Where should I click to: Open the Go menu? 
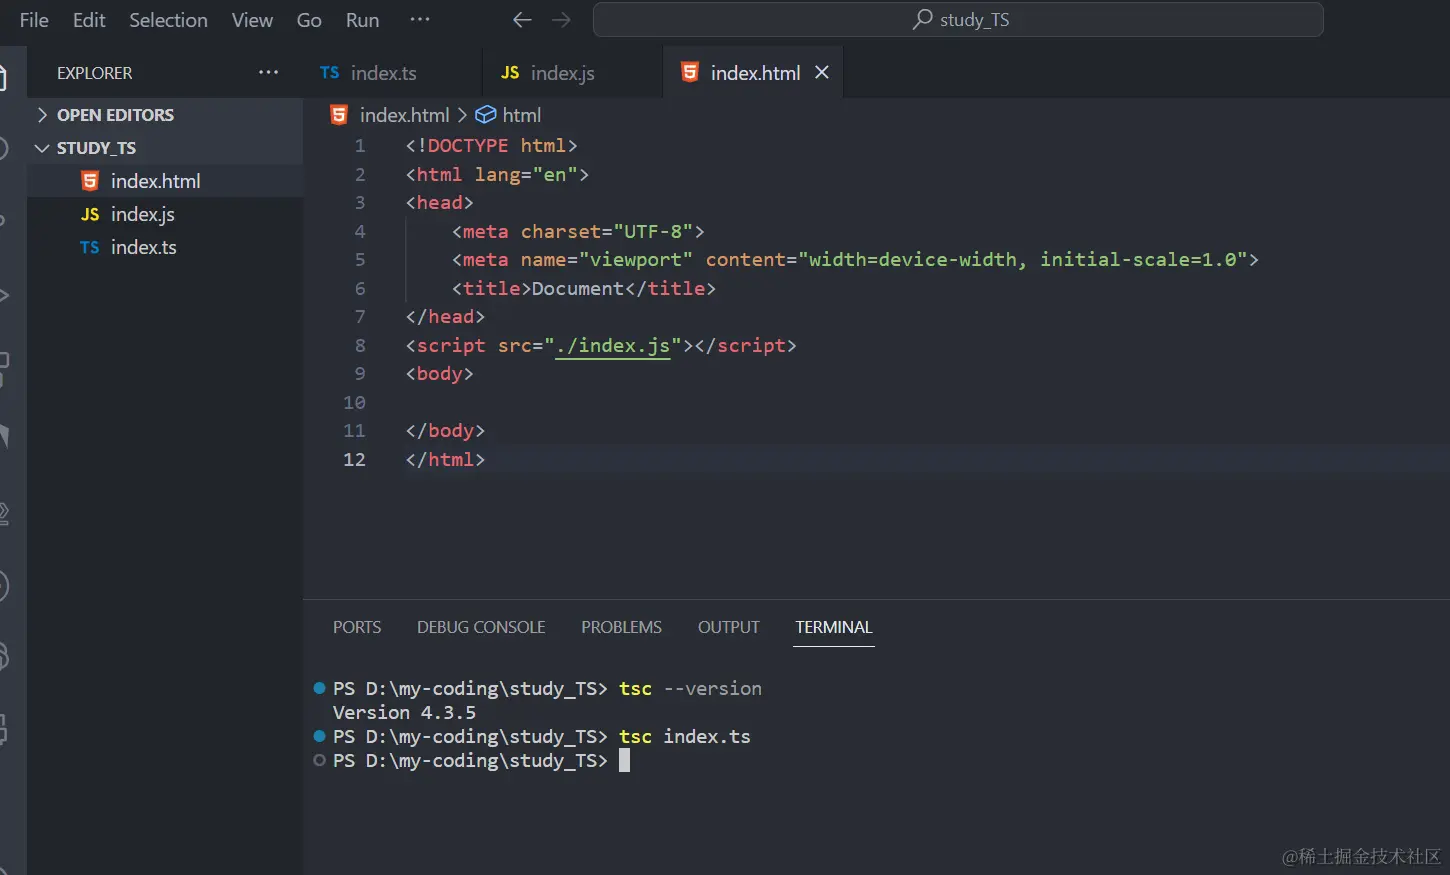[309, 20]
